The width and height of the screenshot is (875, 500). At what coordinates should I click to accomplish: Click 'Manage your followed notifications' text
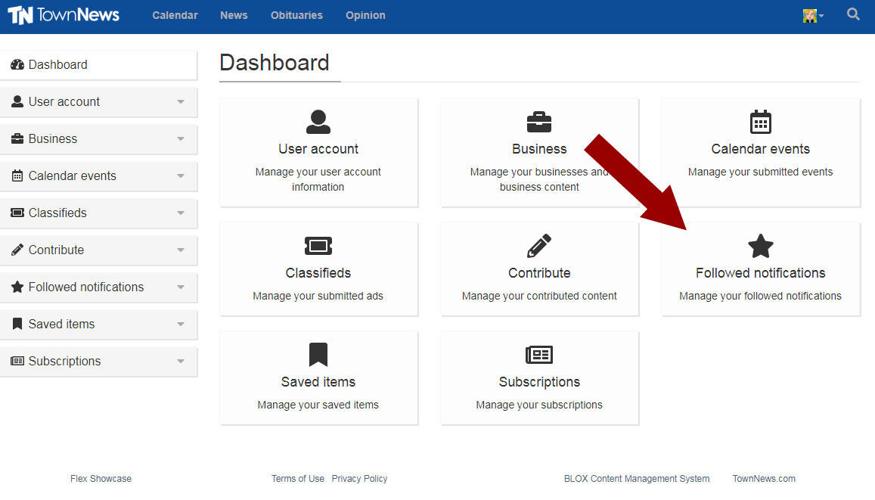tap(760, 296)
